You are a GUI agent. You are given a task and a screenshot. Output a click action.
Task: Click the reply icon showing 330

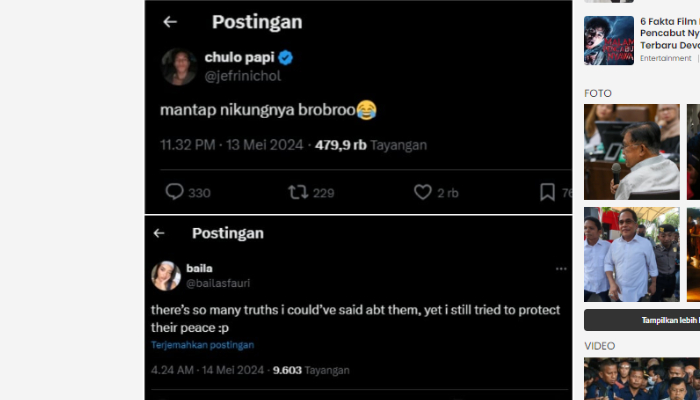pyautogui.click(x=175, y=192)
